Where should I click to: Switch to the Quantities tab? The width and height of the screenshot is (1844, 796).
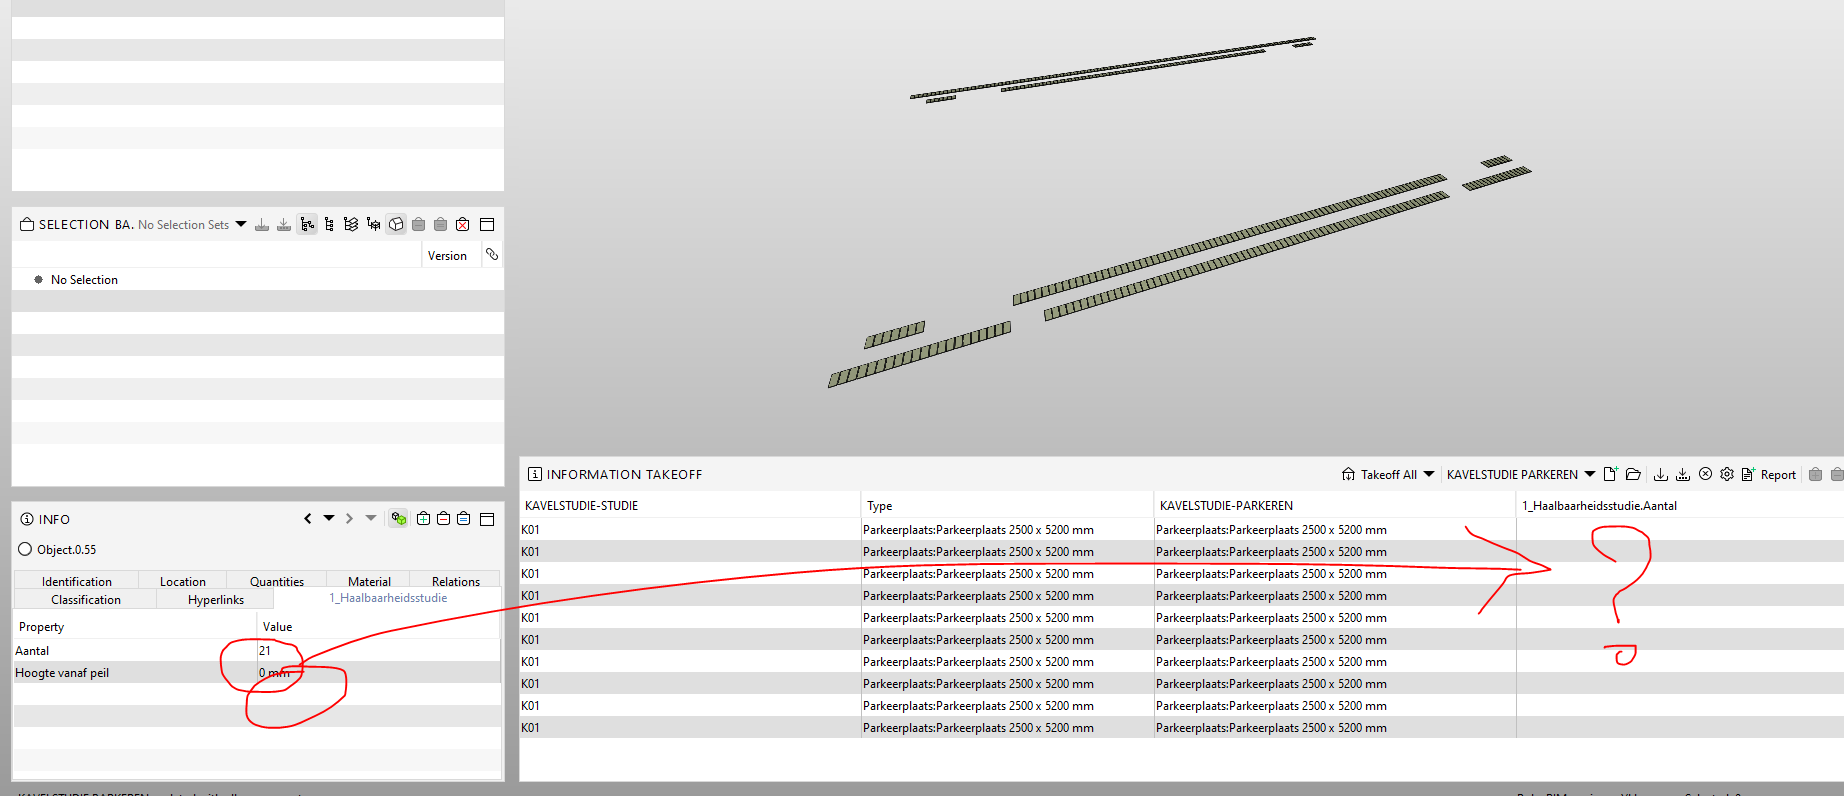tap(277, 581)
